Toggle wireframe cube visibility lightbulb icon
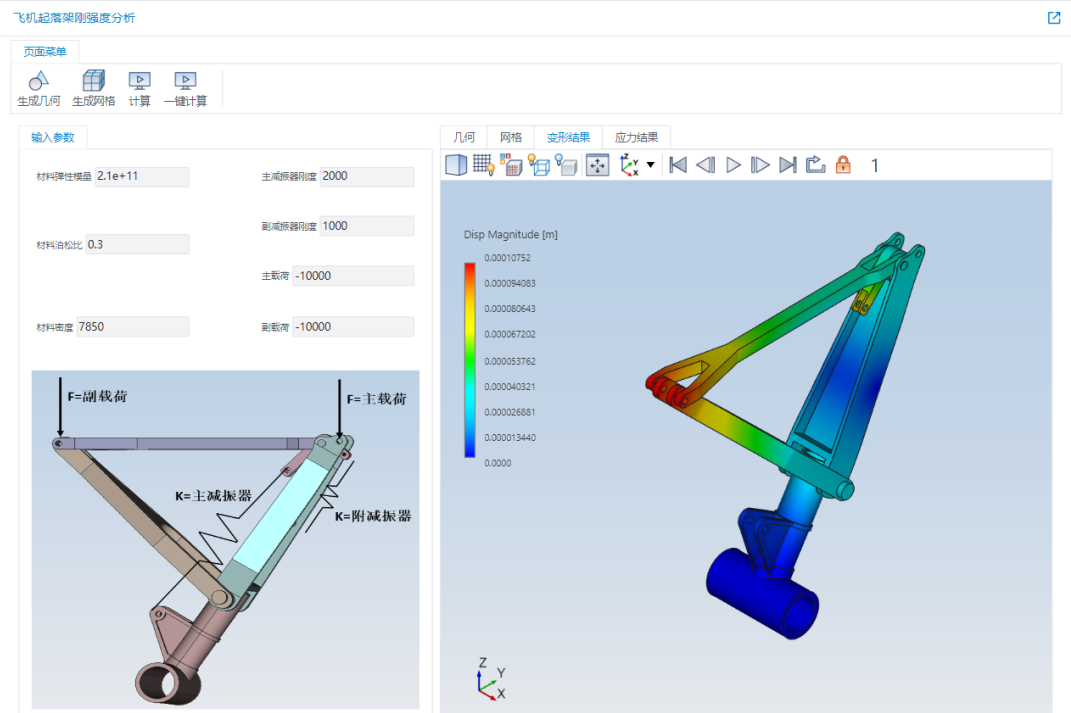 [x=539, y=165]
